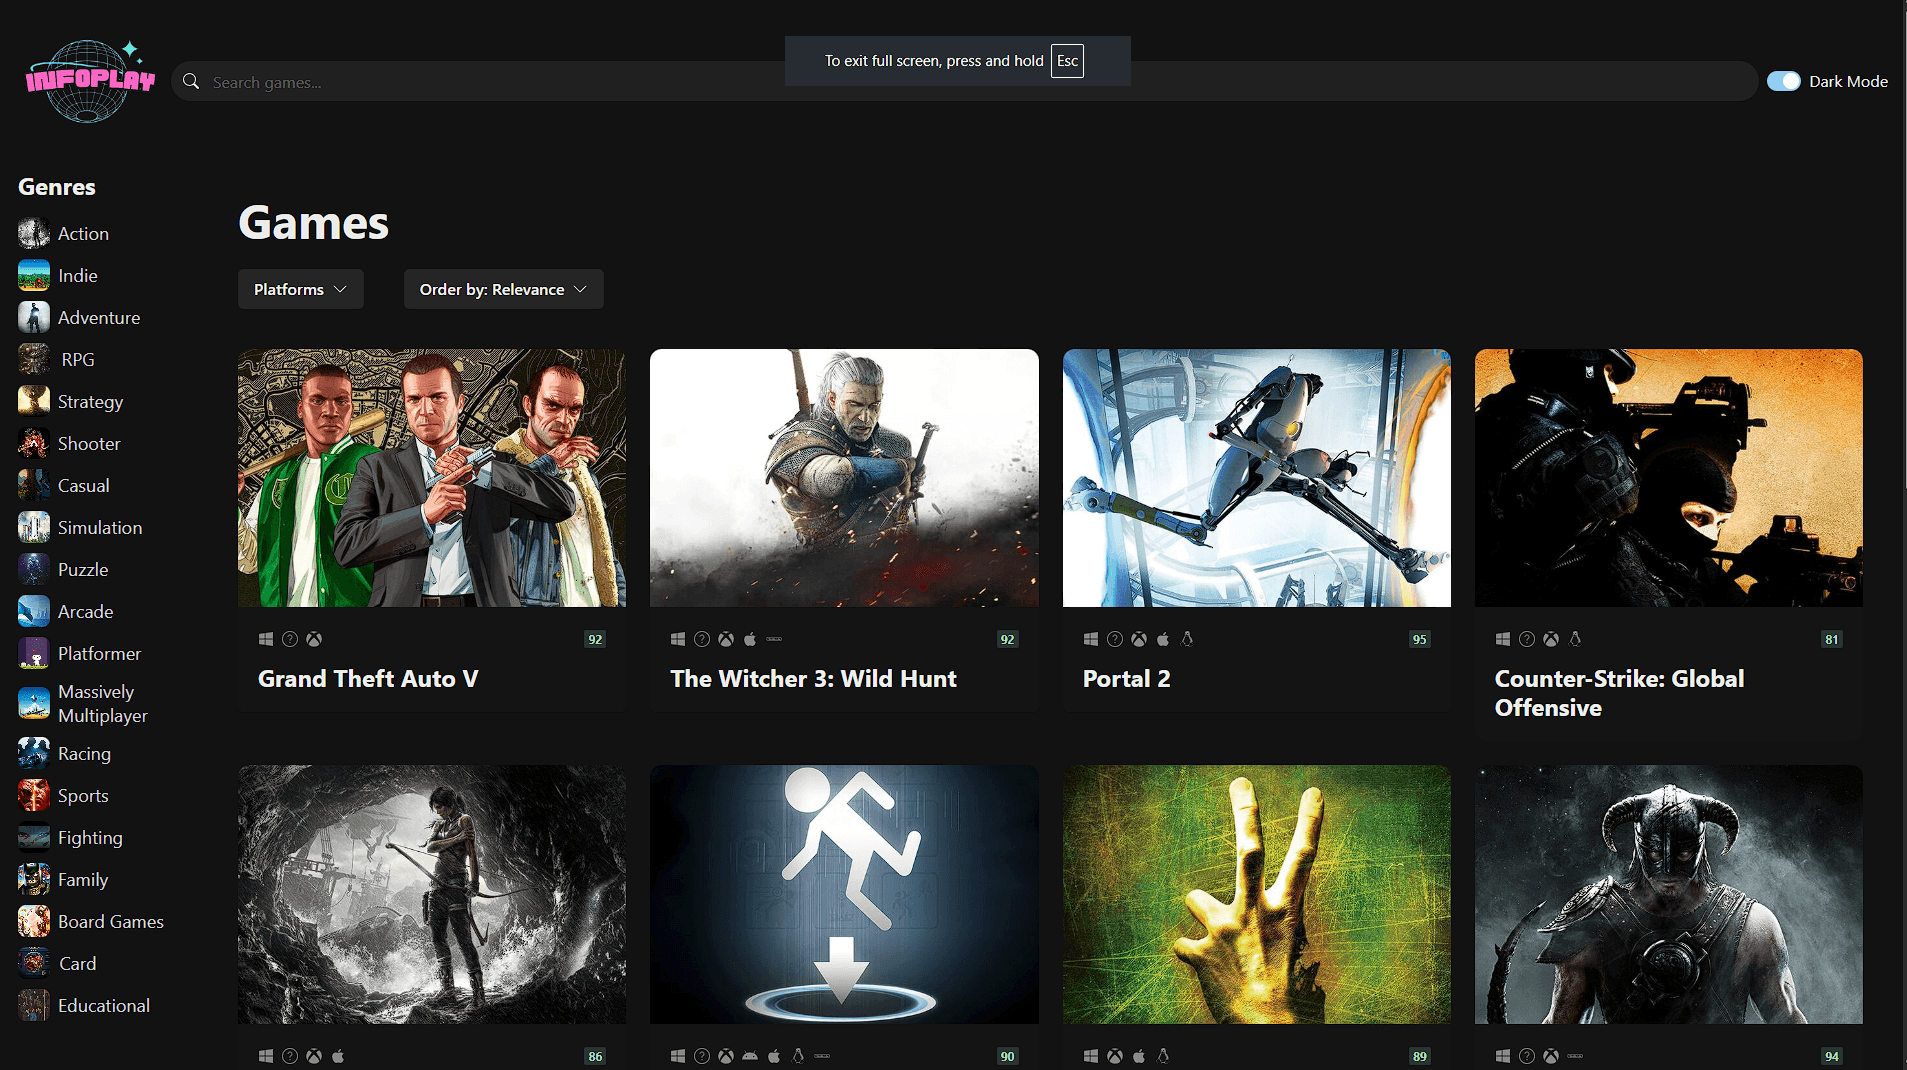Click the Left 4 Dead 2 hand cover

click(x=1256, y=894)
